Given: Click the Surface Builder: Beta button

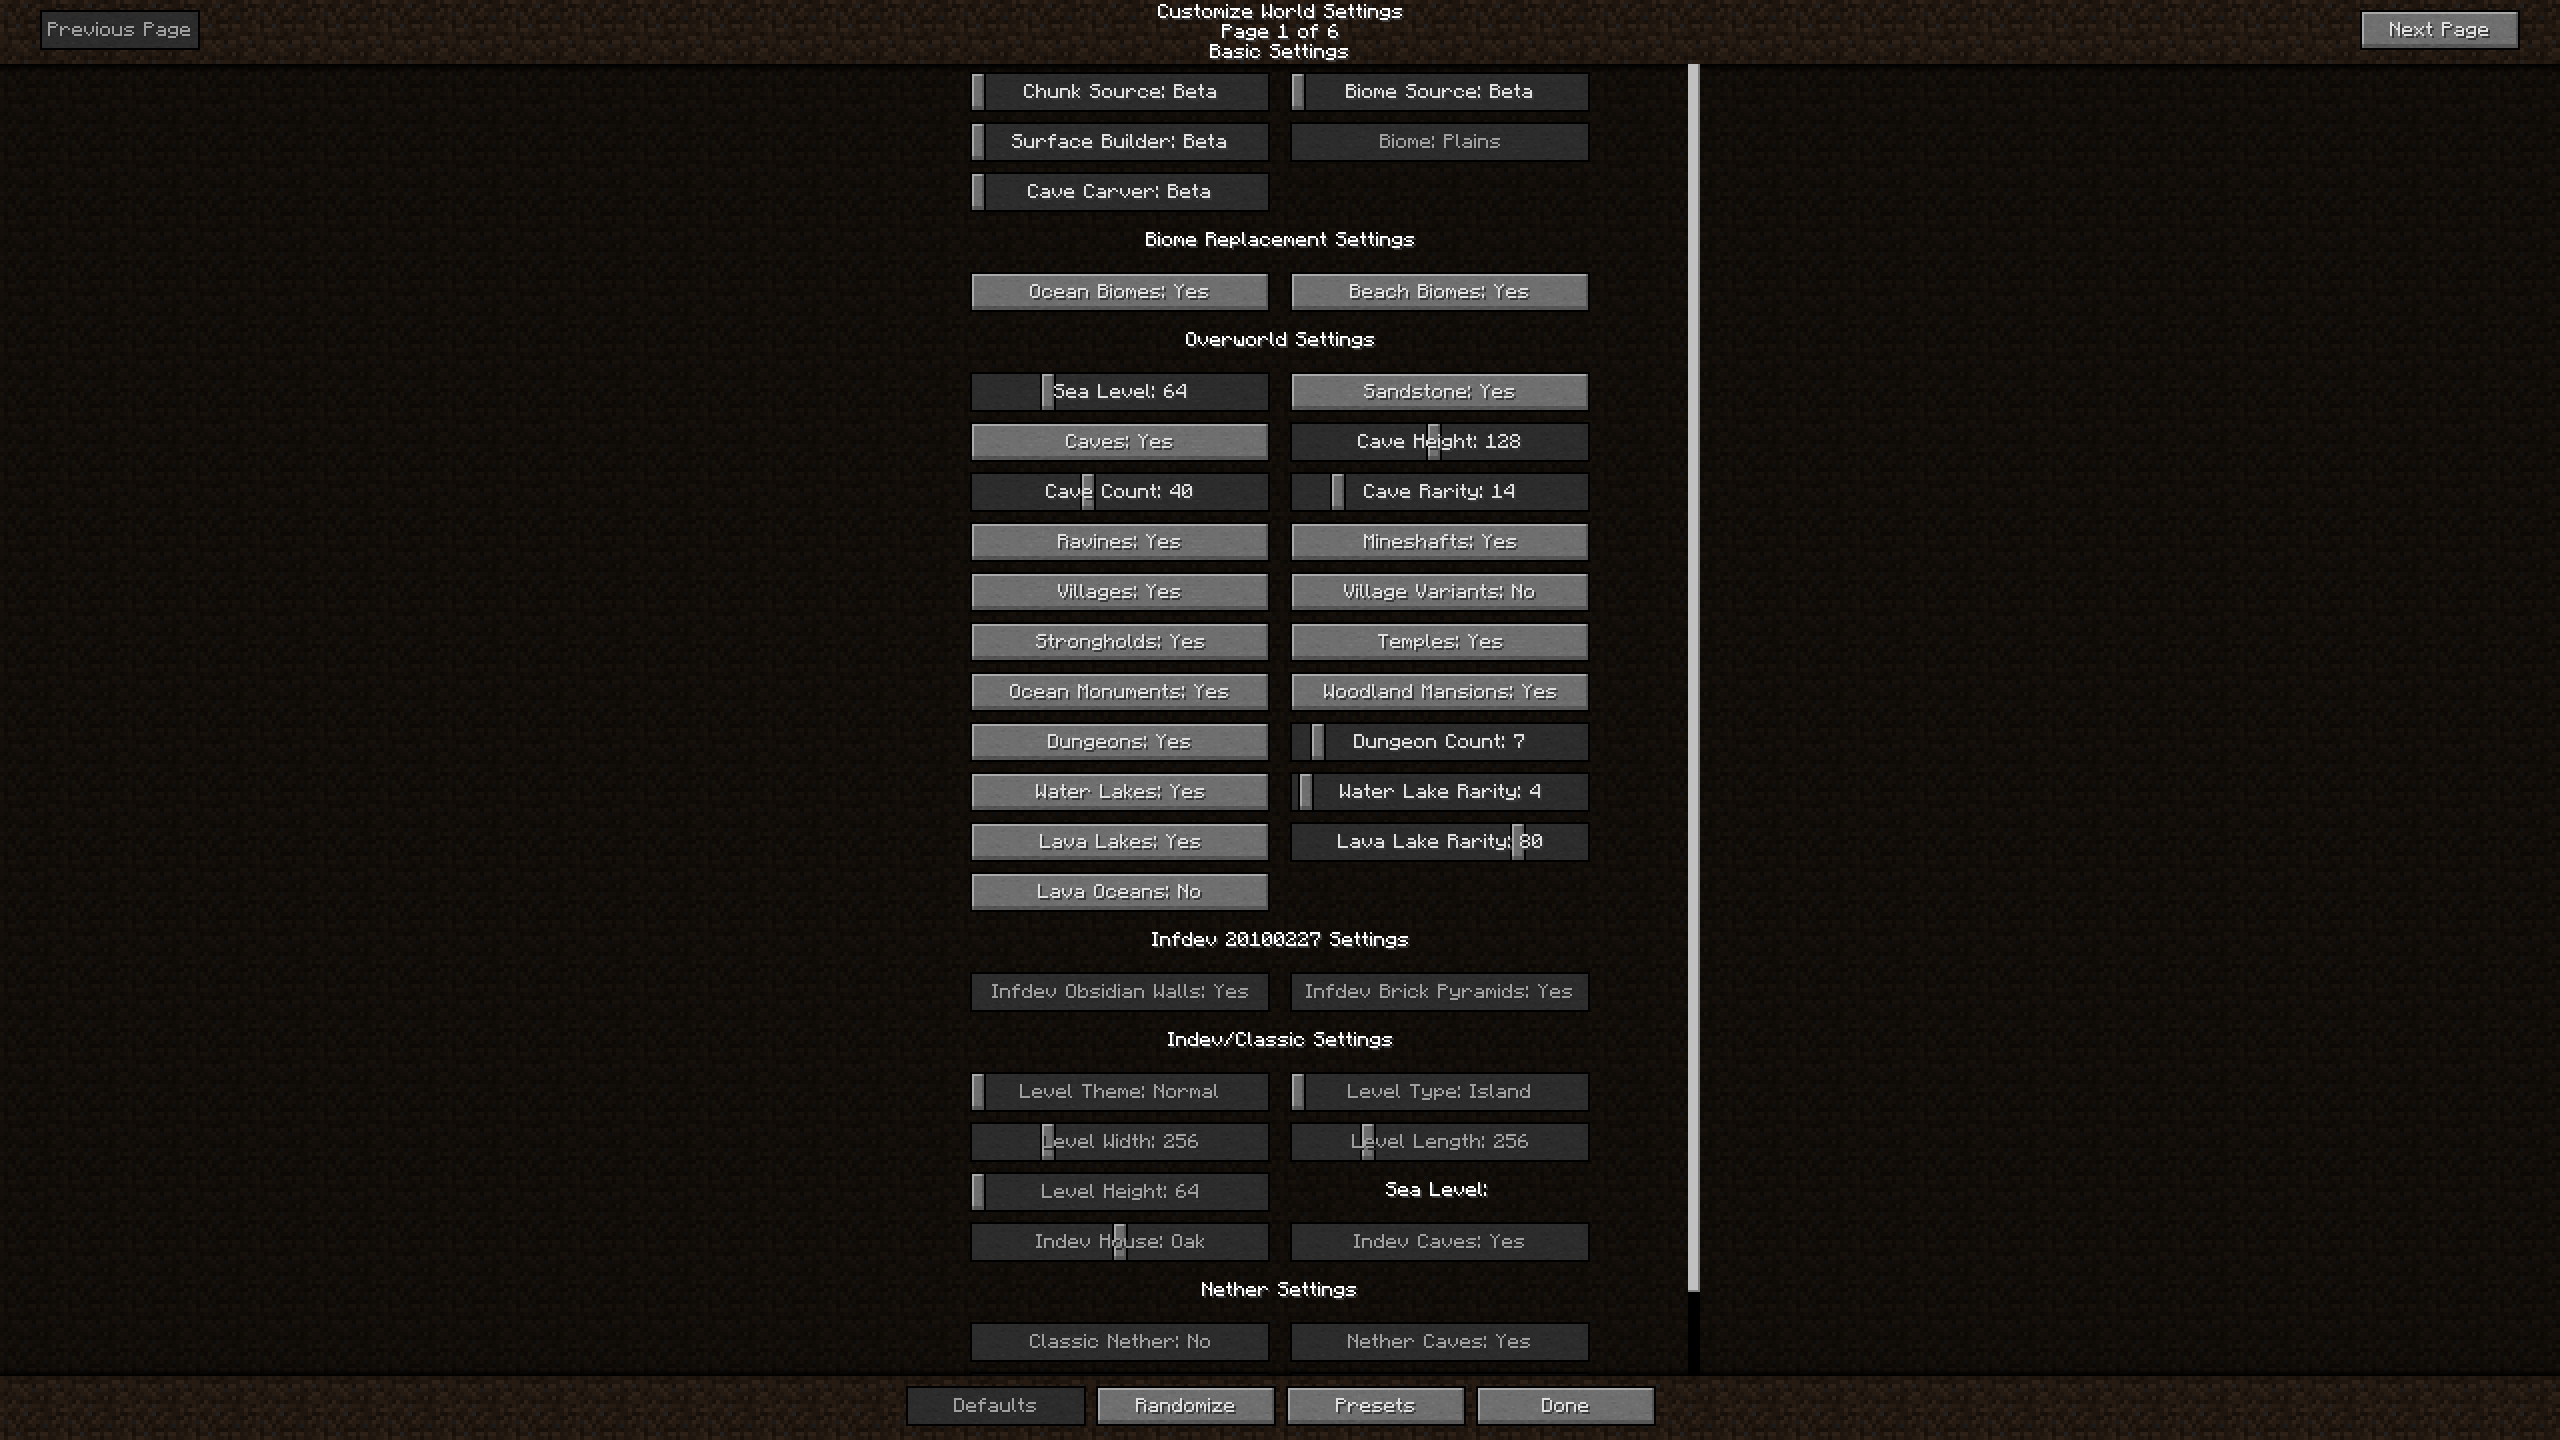Looking at the screenshot, I should (1118, 139).
